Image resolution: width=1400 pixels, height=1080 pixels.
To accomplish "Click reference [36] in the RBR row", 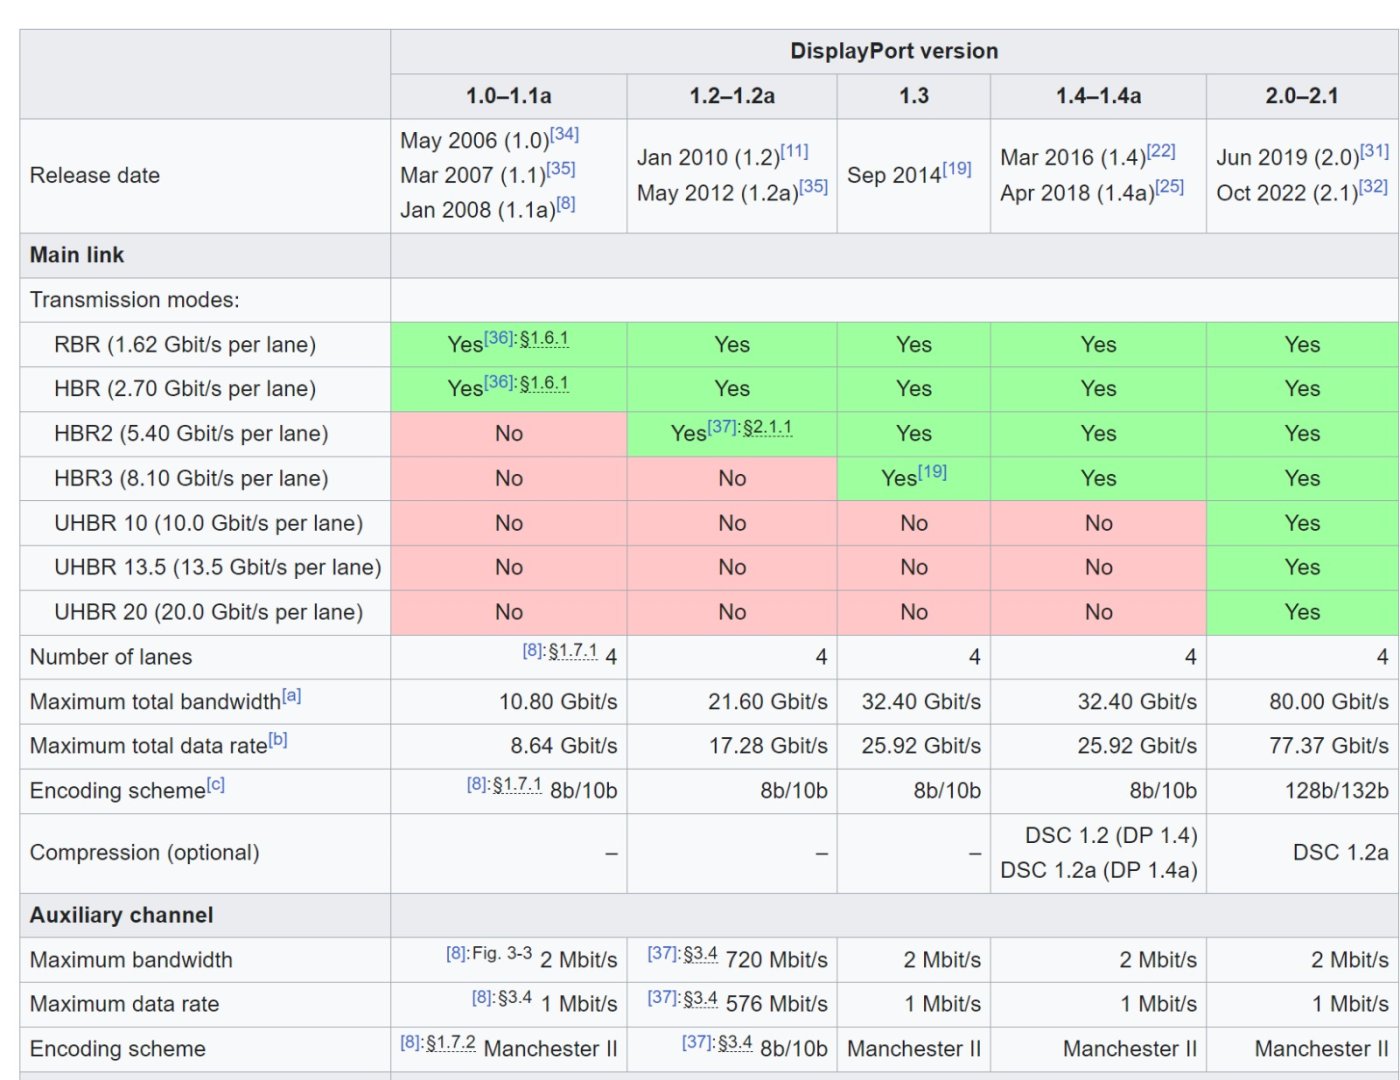I will pos(498,338).
